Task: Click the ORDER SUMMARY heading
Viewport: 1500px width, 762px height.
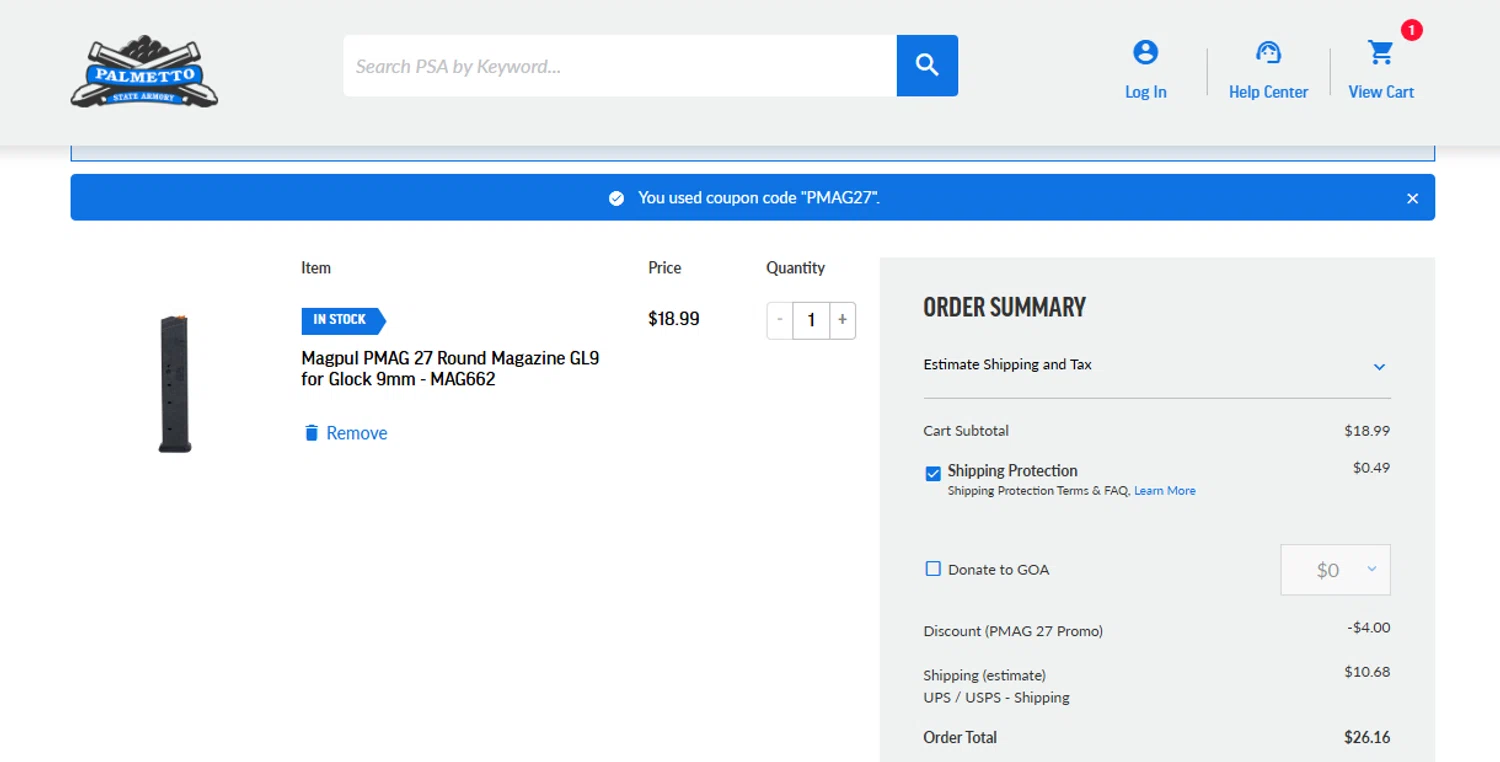Action: click(1004, 307)
